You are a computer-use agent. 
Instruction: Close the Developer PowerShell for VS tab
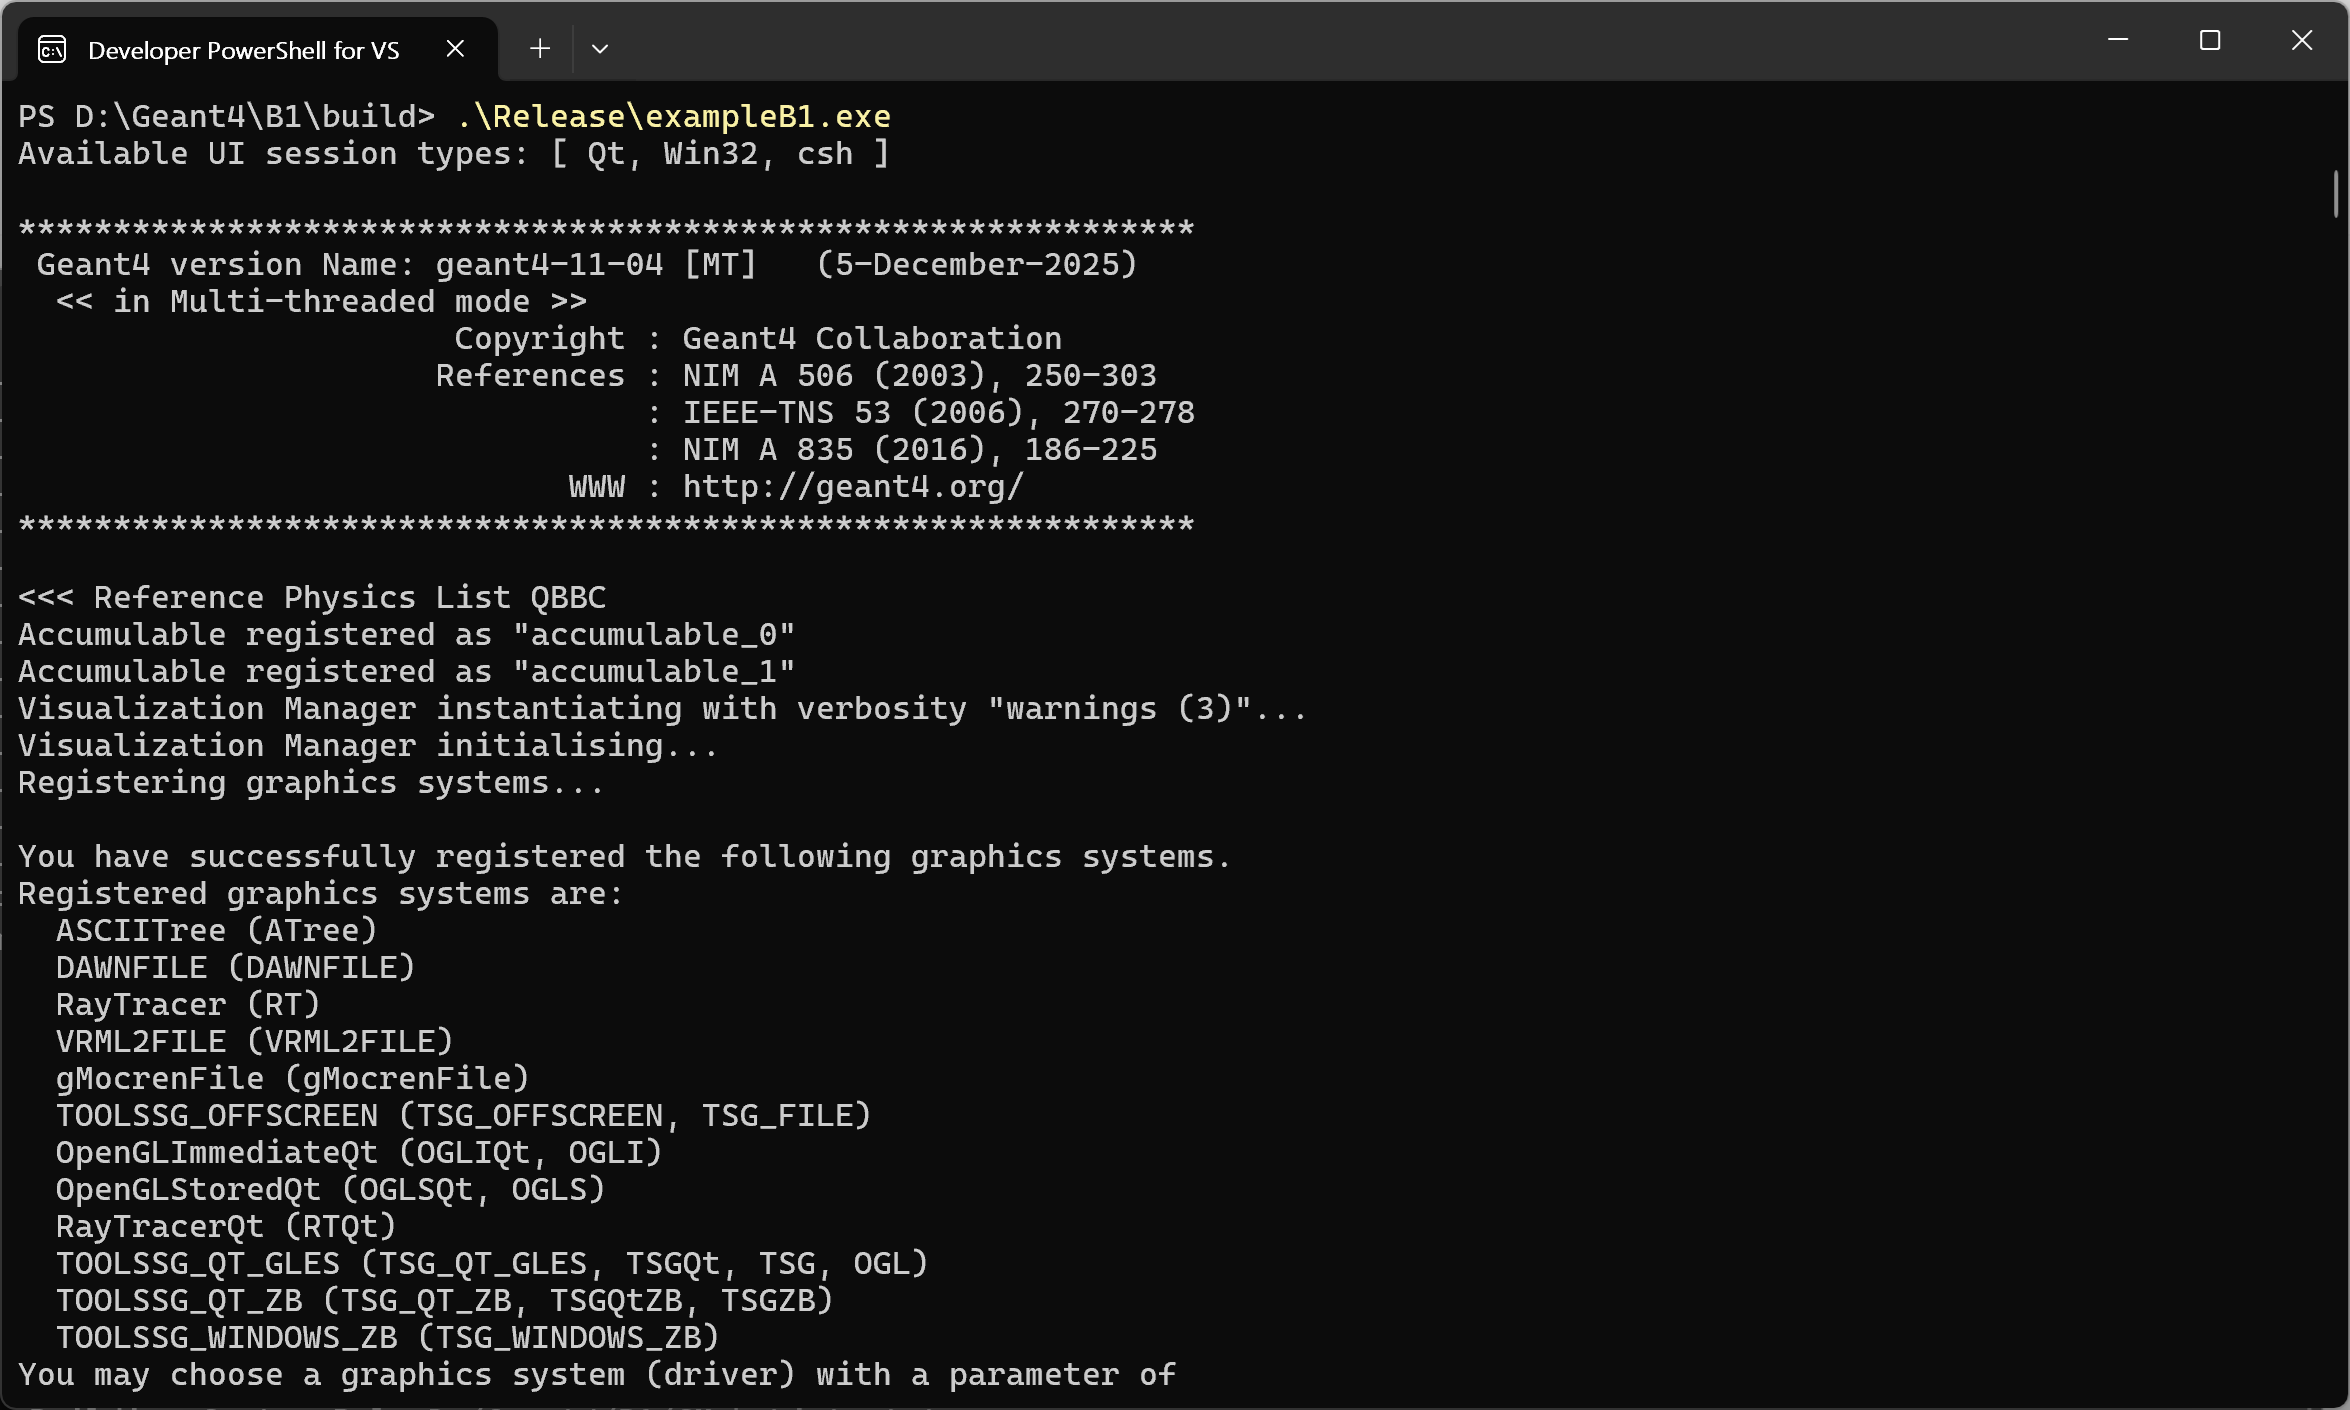(455, 48)
